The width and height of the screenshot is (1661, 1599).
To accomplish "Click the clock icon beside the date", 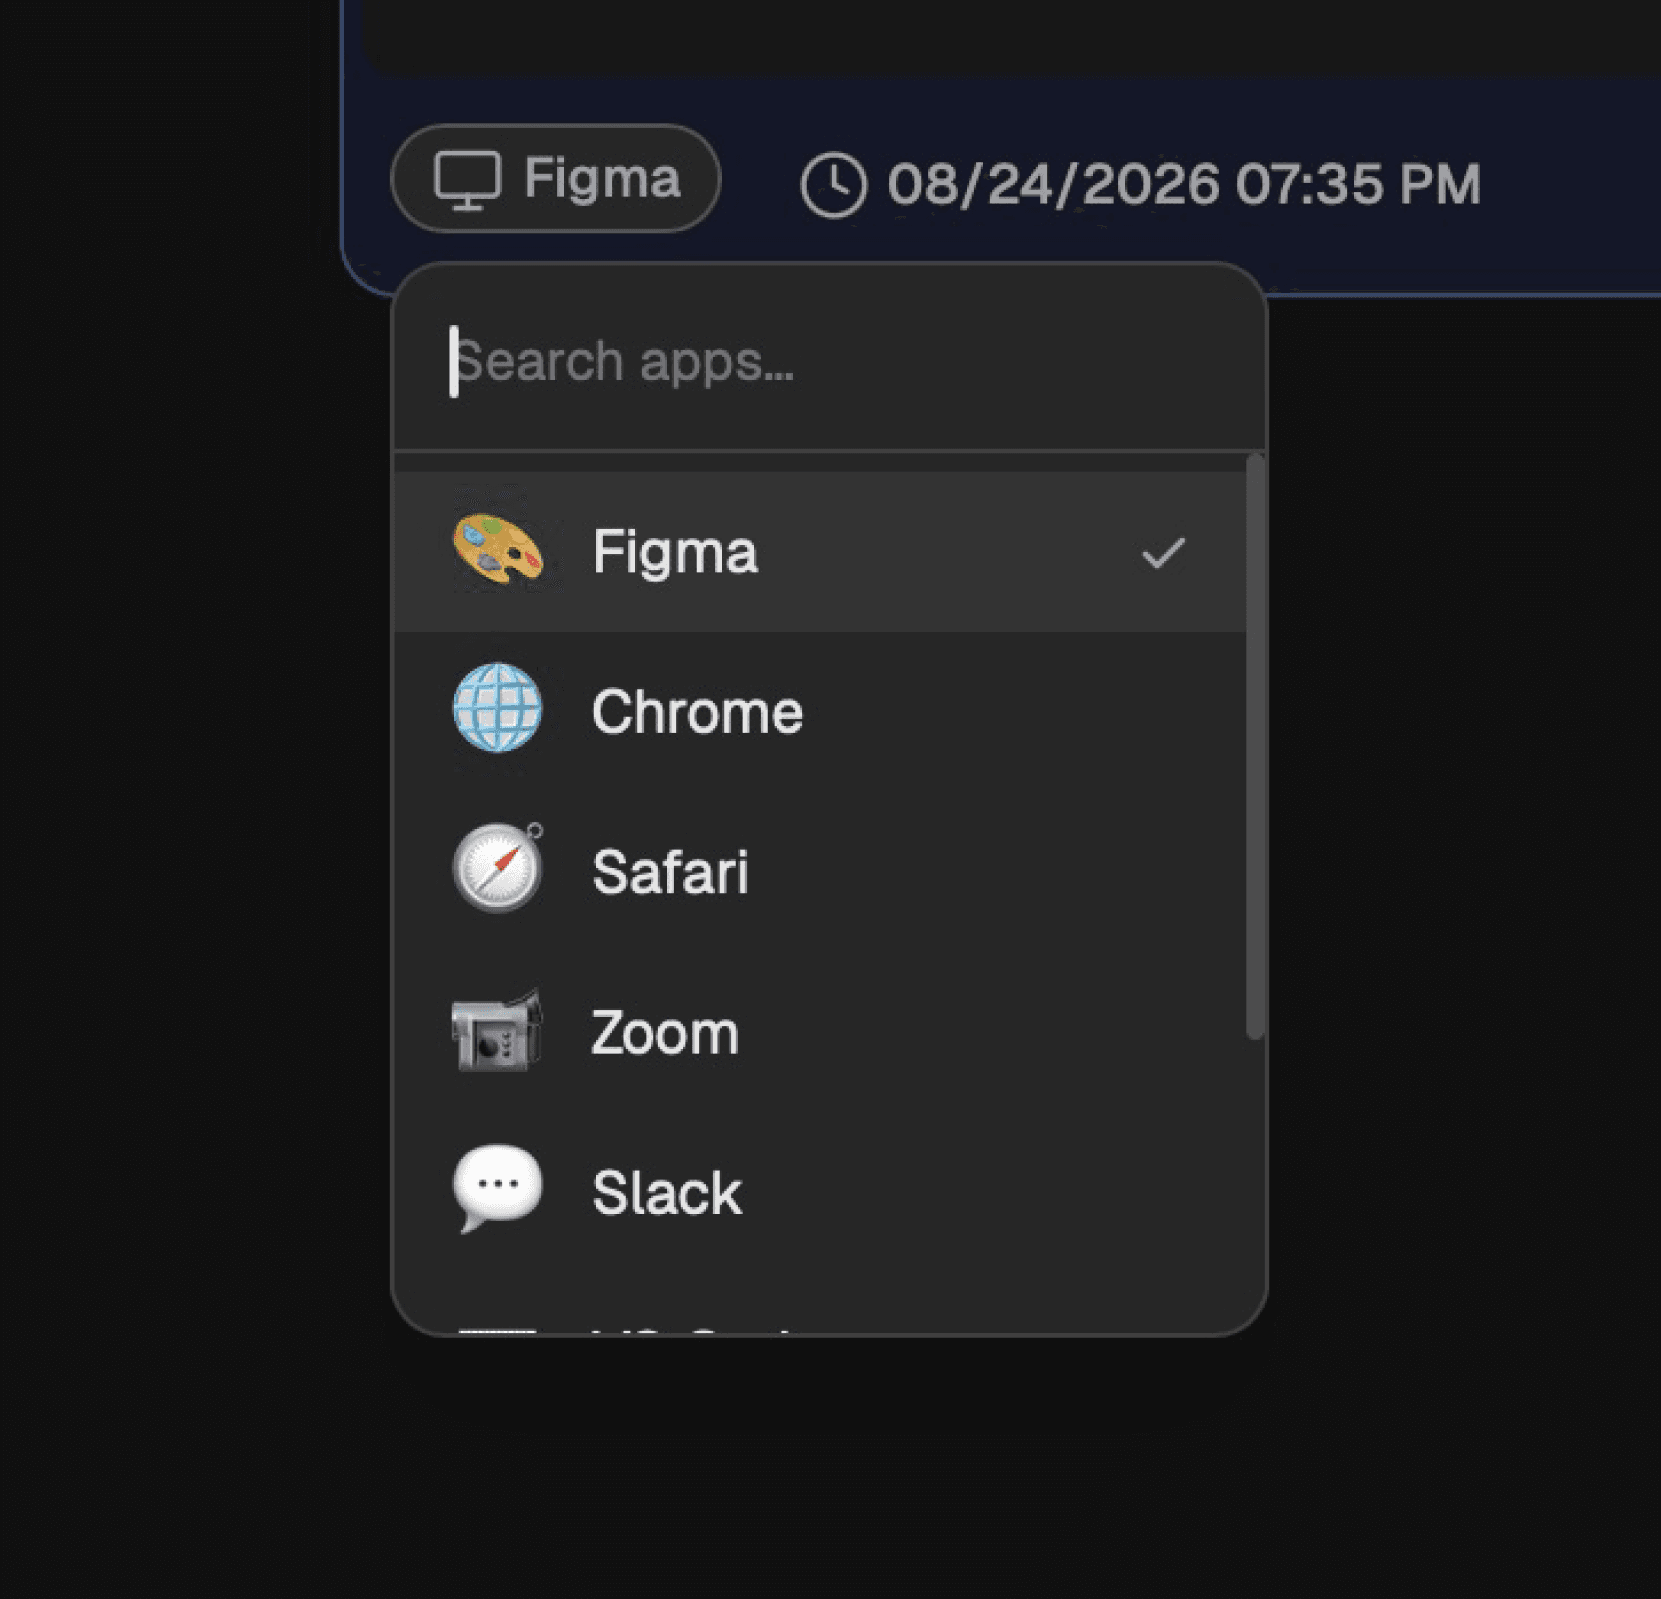I will click(833, 185).
